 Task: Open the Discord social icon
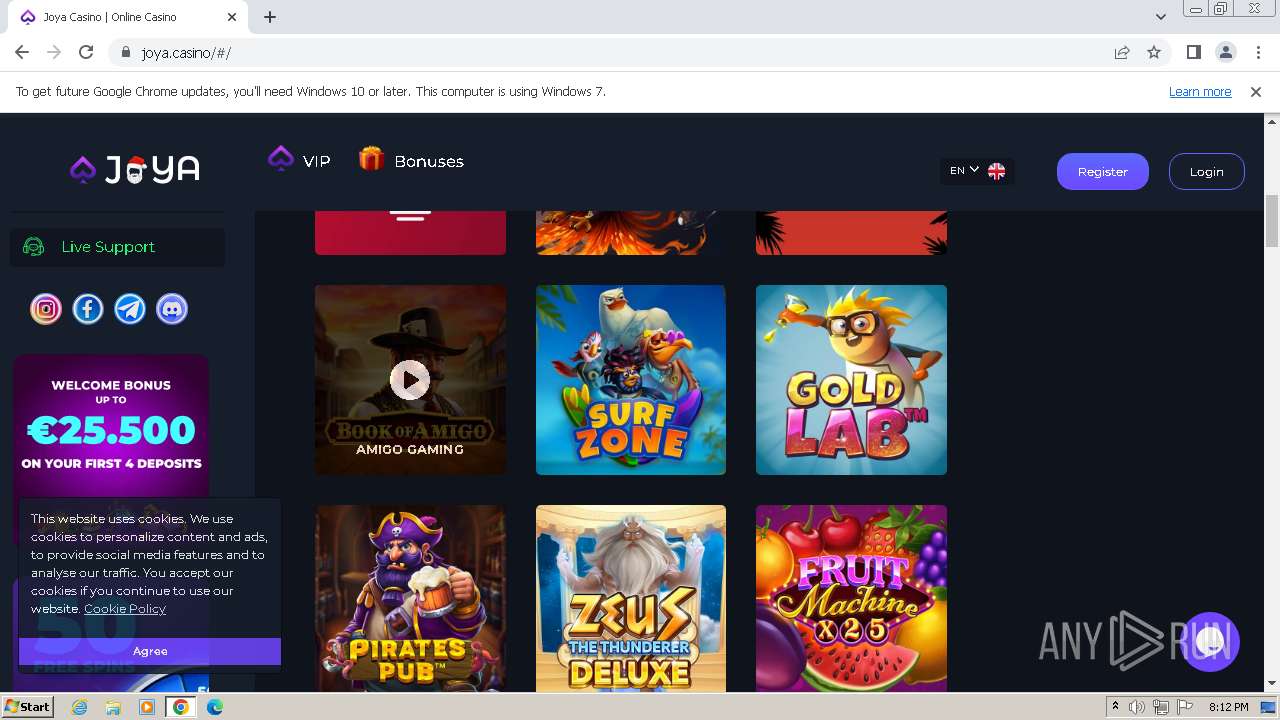coord(172,309)
